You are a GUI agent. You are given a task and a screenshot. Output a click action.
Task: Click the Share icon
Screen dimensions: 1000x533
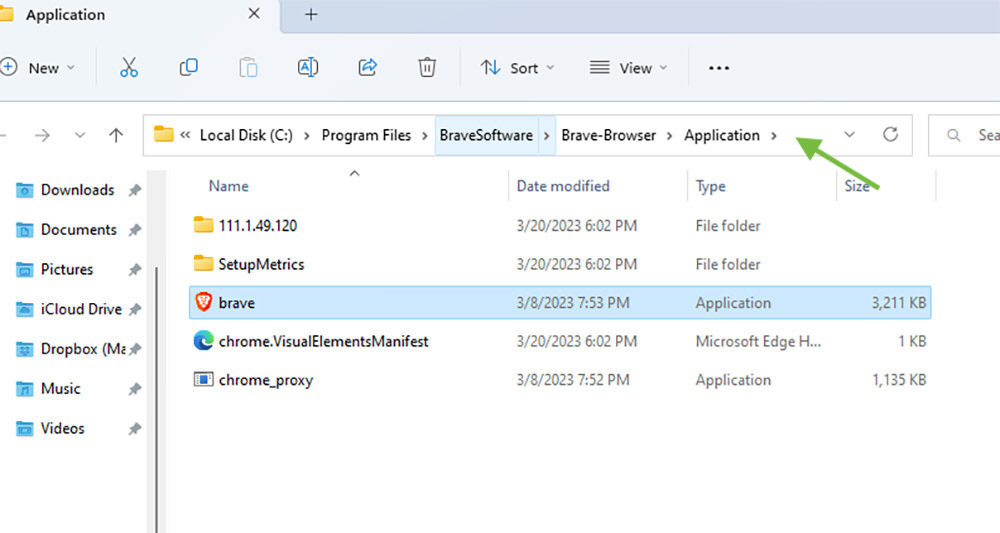367,68
